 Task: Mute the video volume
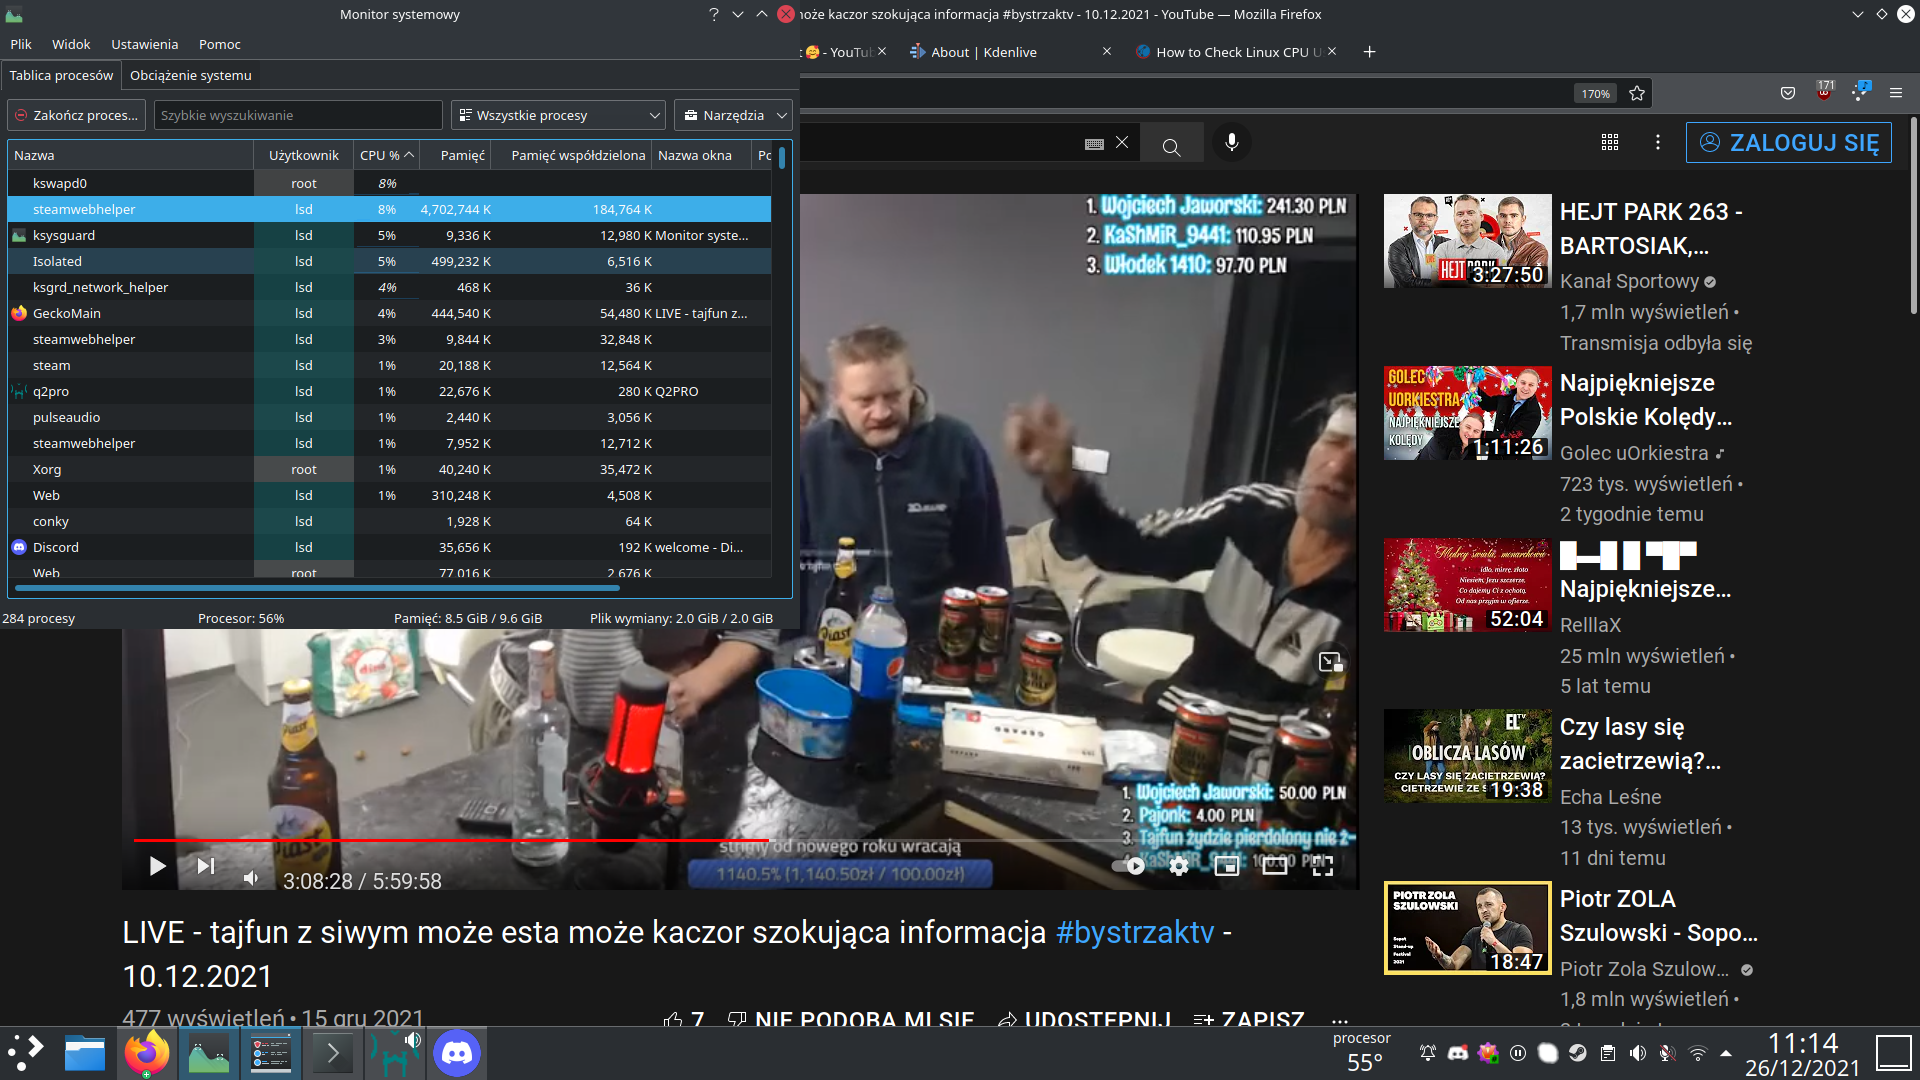(251, 878)
